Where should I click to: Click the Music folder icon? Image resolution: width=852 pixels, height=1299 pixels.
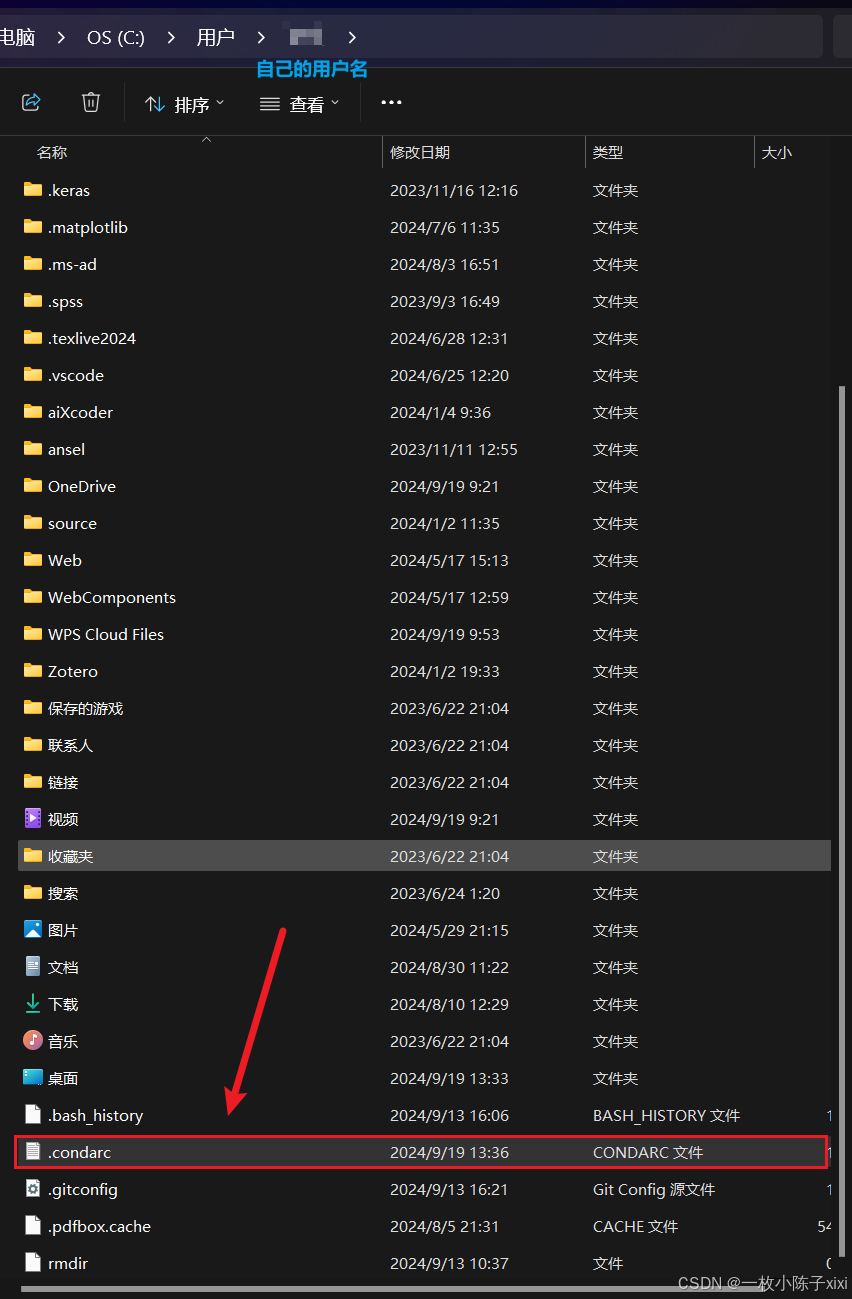pyautogui.click(x=33, y=1041)
